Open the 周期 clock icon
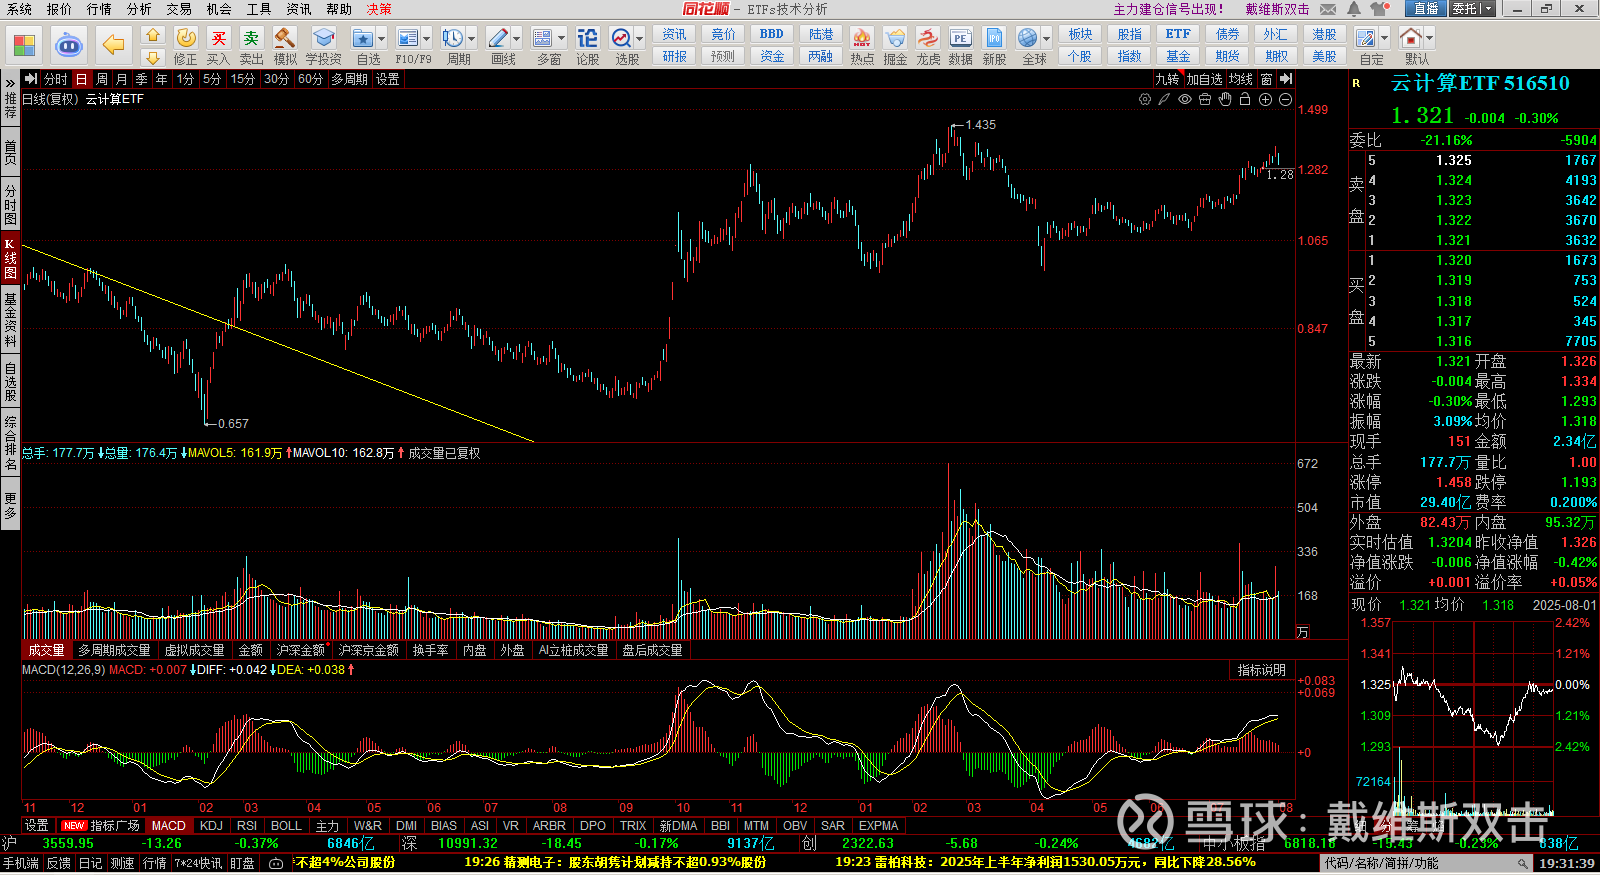Screen dimensions: 1600x875 point(452,40)
